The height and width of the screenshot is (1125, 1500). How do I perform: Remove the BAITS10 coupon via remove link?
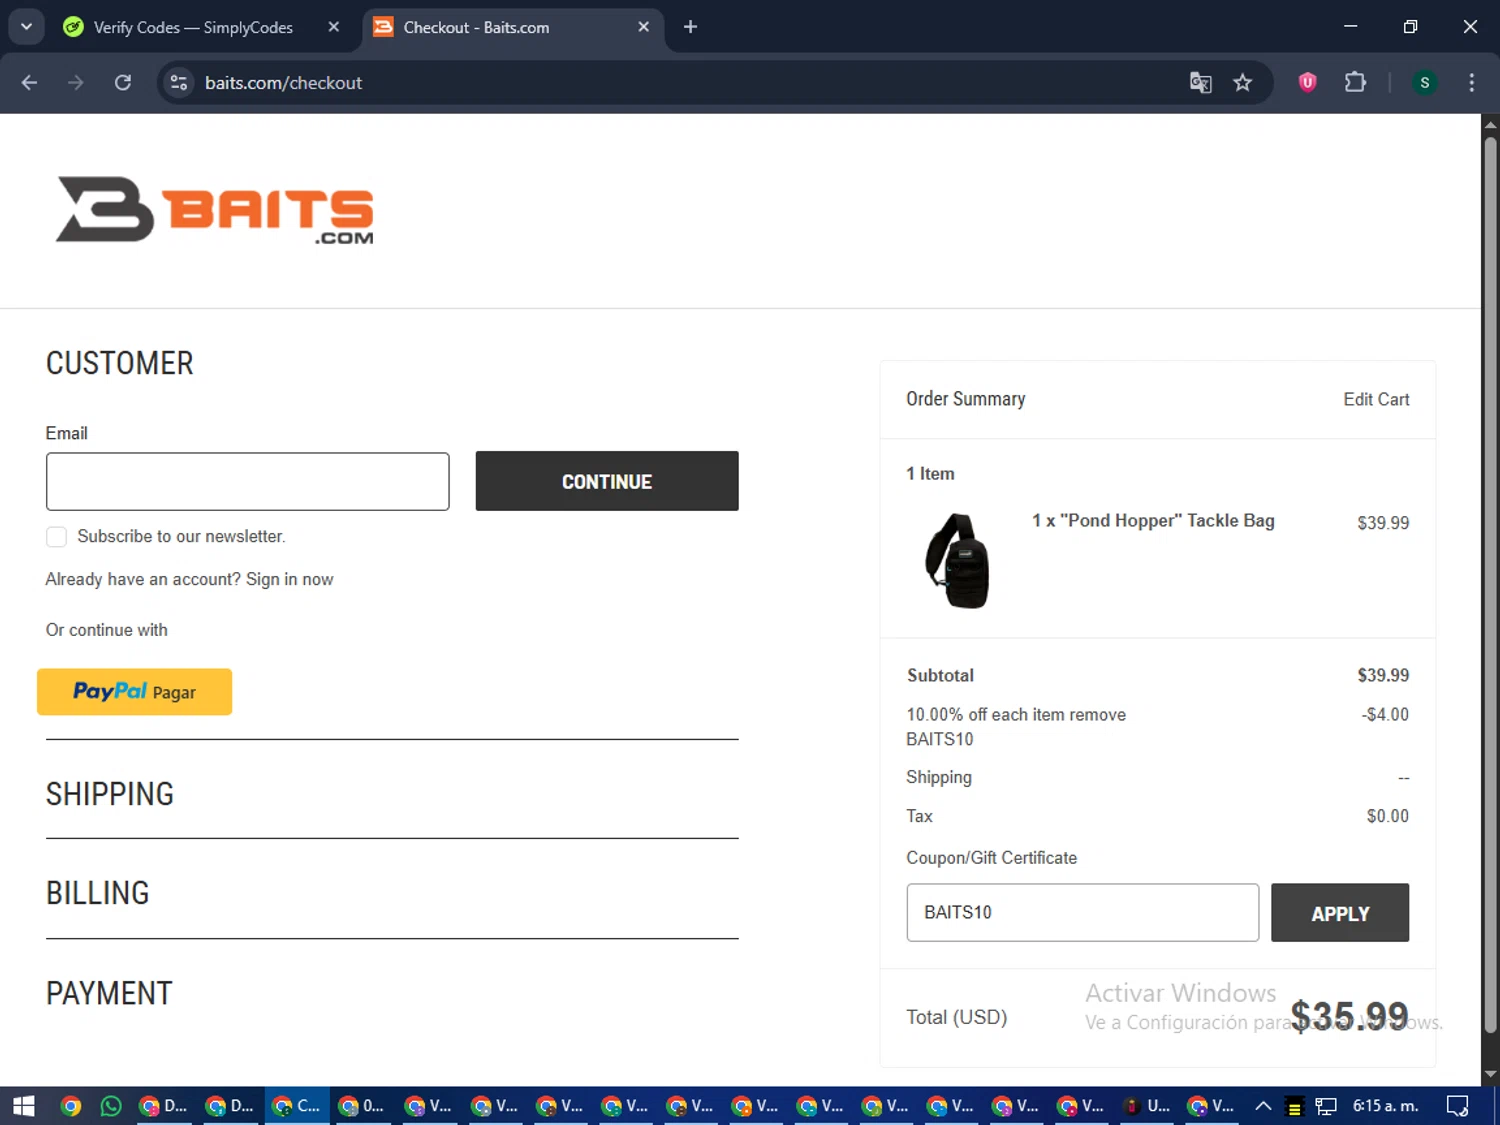click(x=1097, y=715)
